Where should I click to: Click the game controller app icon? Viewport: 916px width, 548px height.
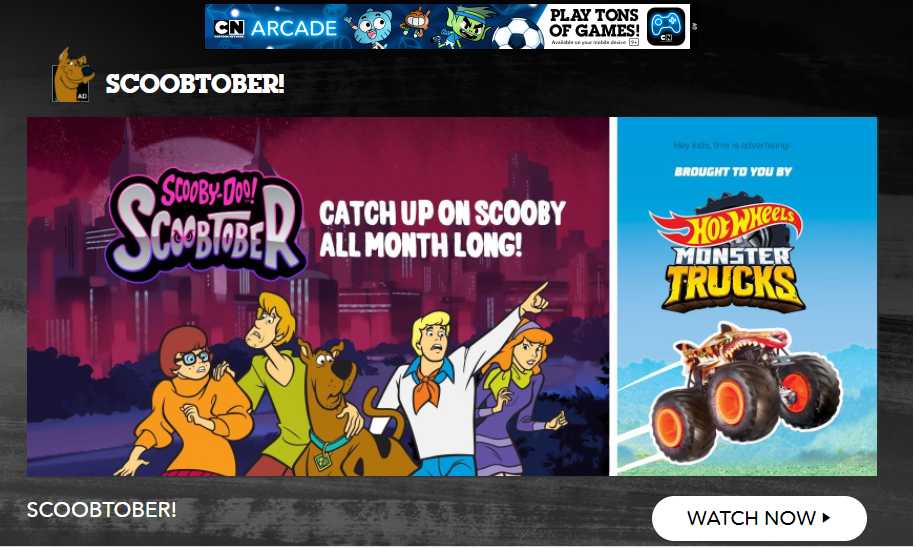665,26
